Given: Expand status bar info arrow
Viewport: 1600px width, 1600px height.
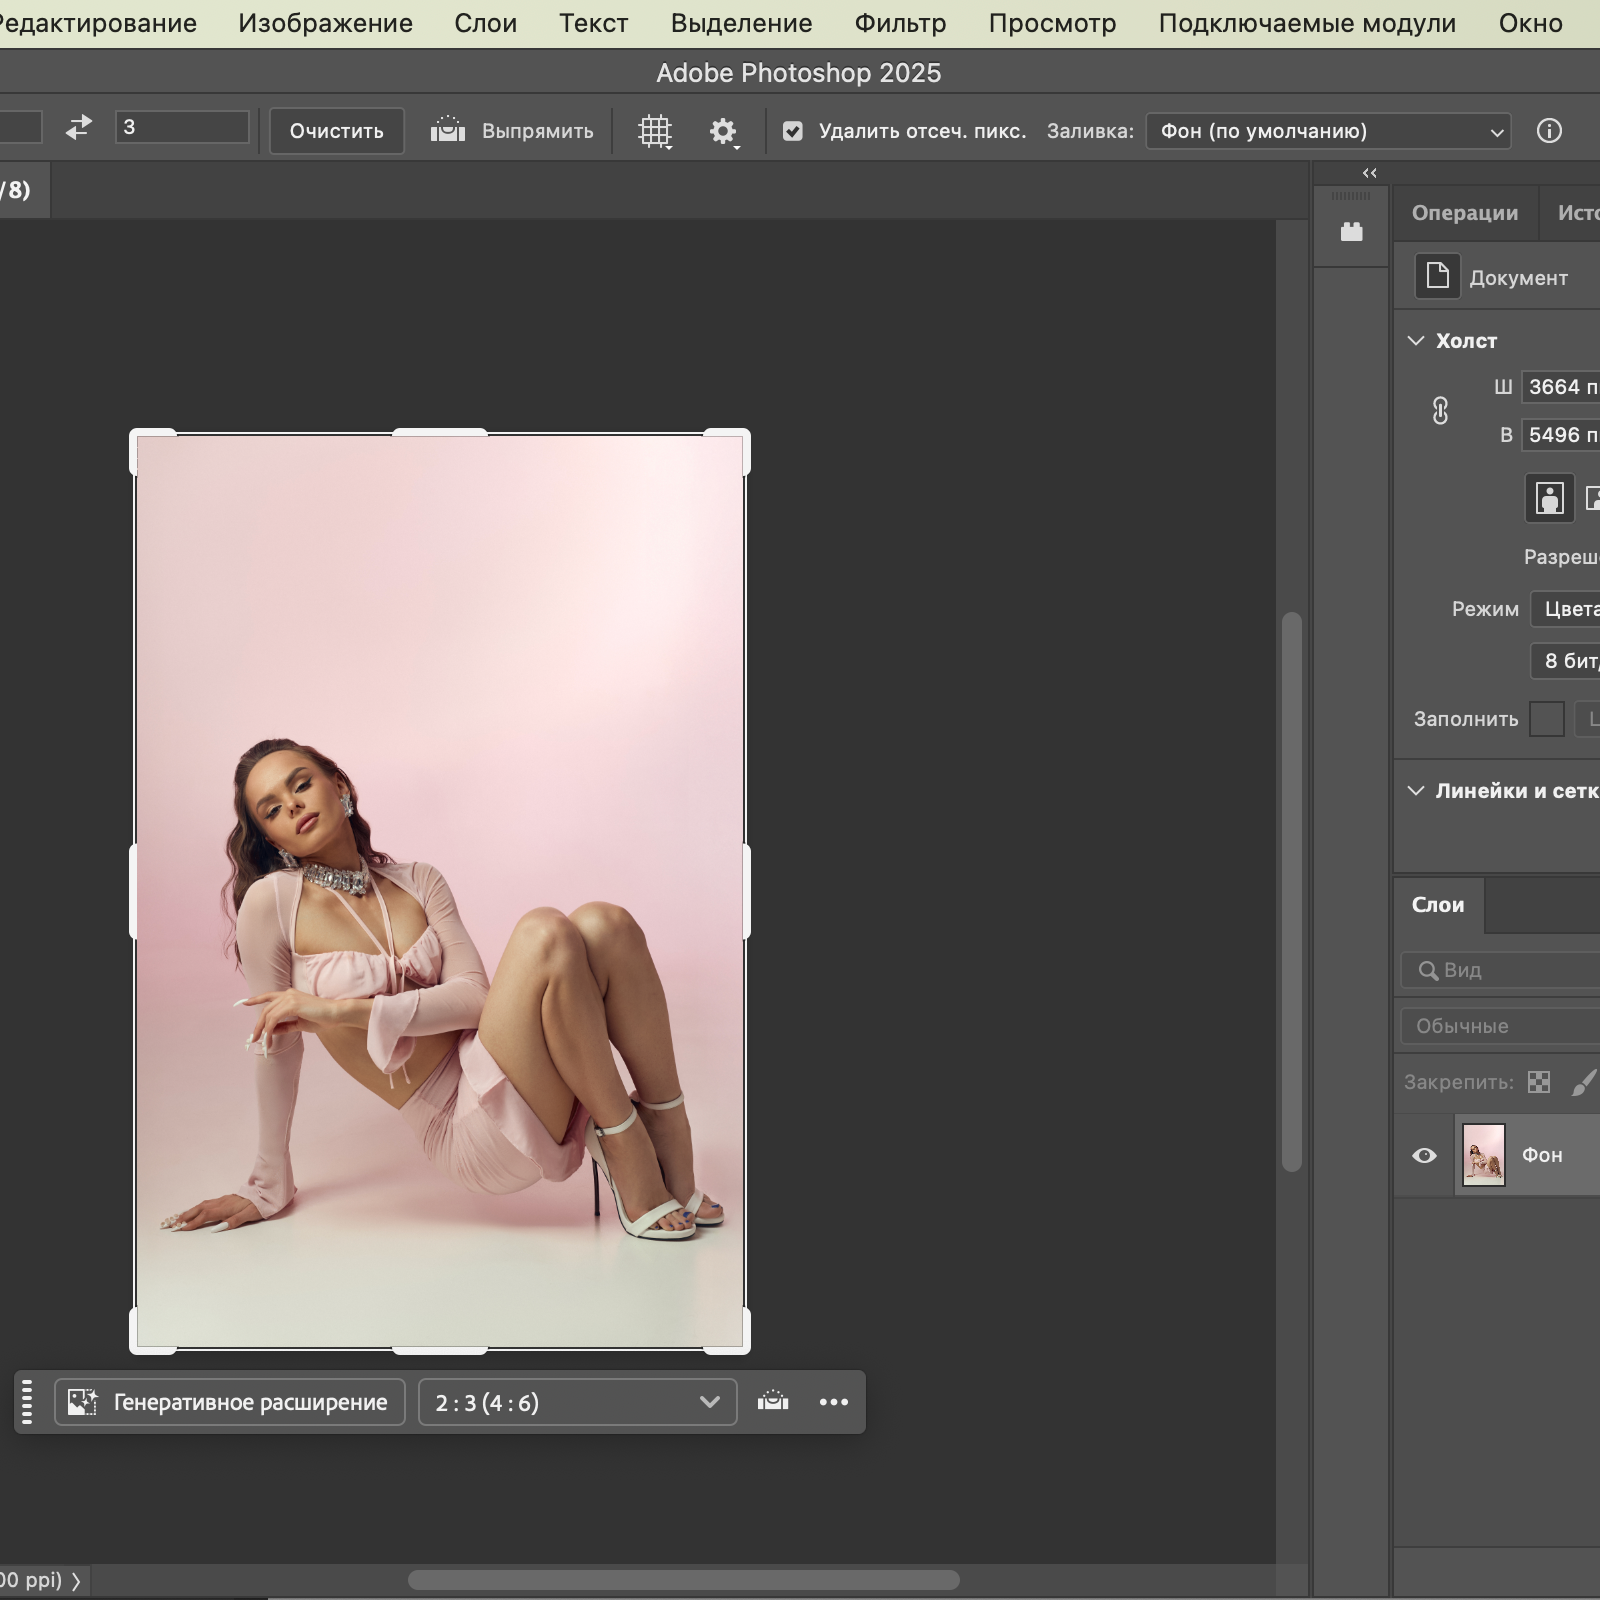Looking at the screenshot, I should pos(76,1581).
